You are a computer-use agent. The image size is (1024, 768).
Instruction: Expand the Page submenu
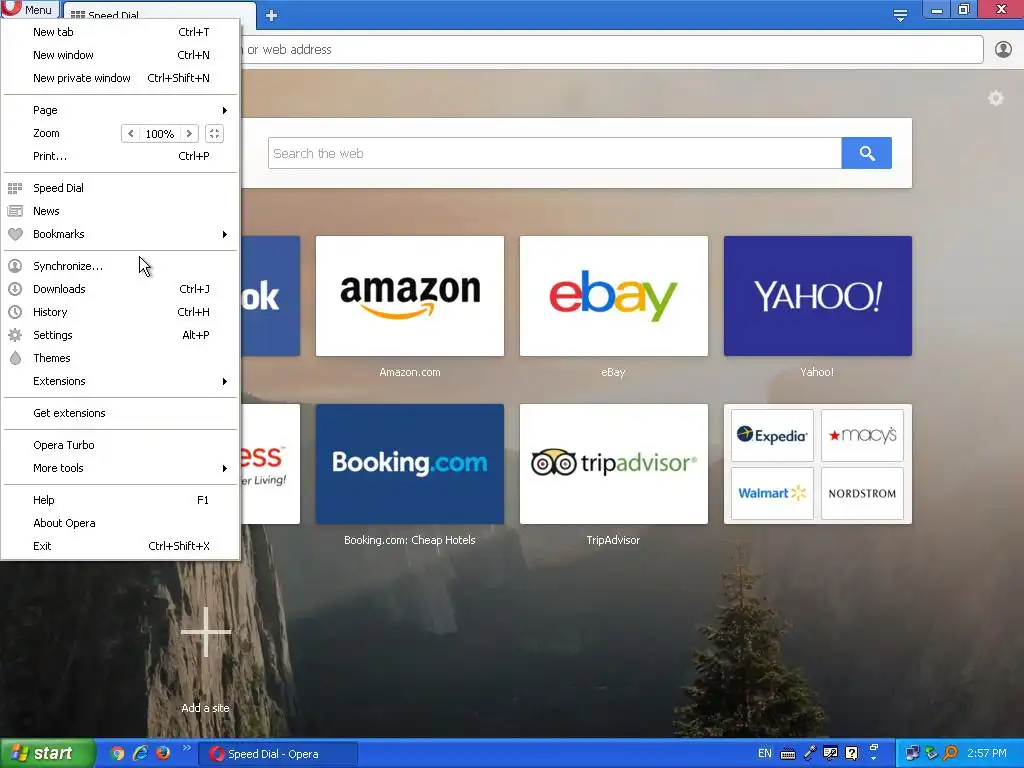121,110
